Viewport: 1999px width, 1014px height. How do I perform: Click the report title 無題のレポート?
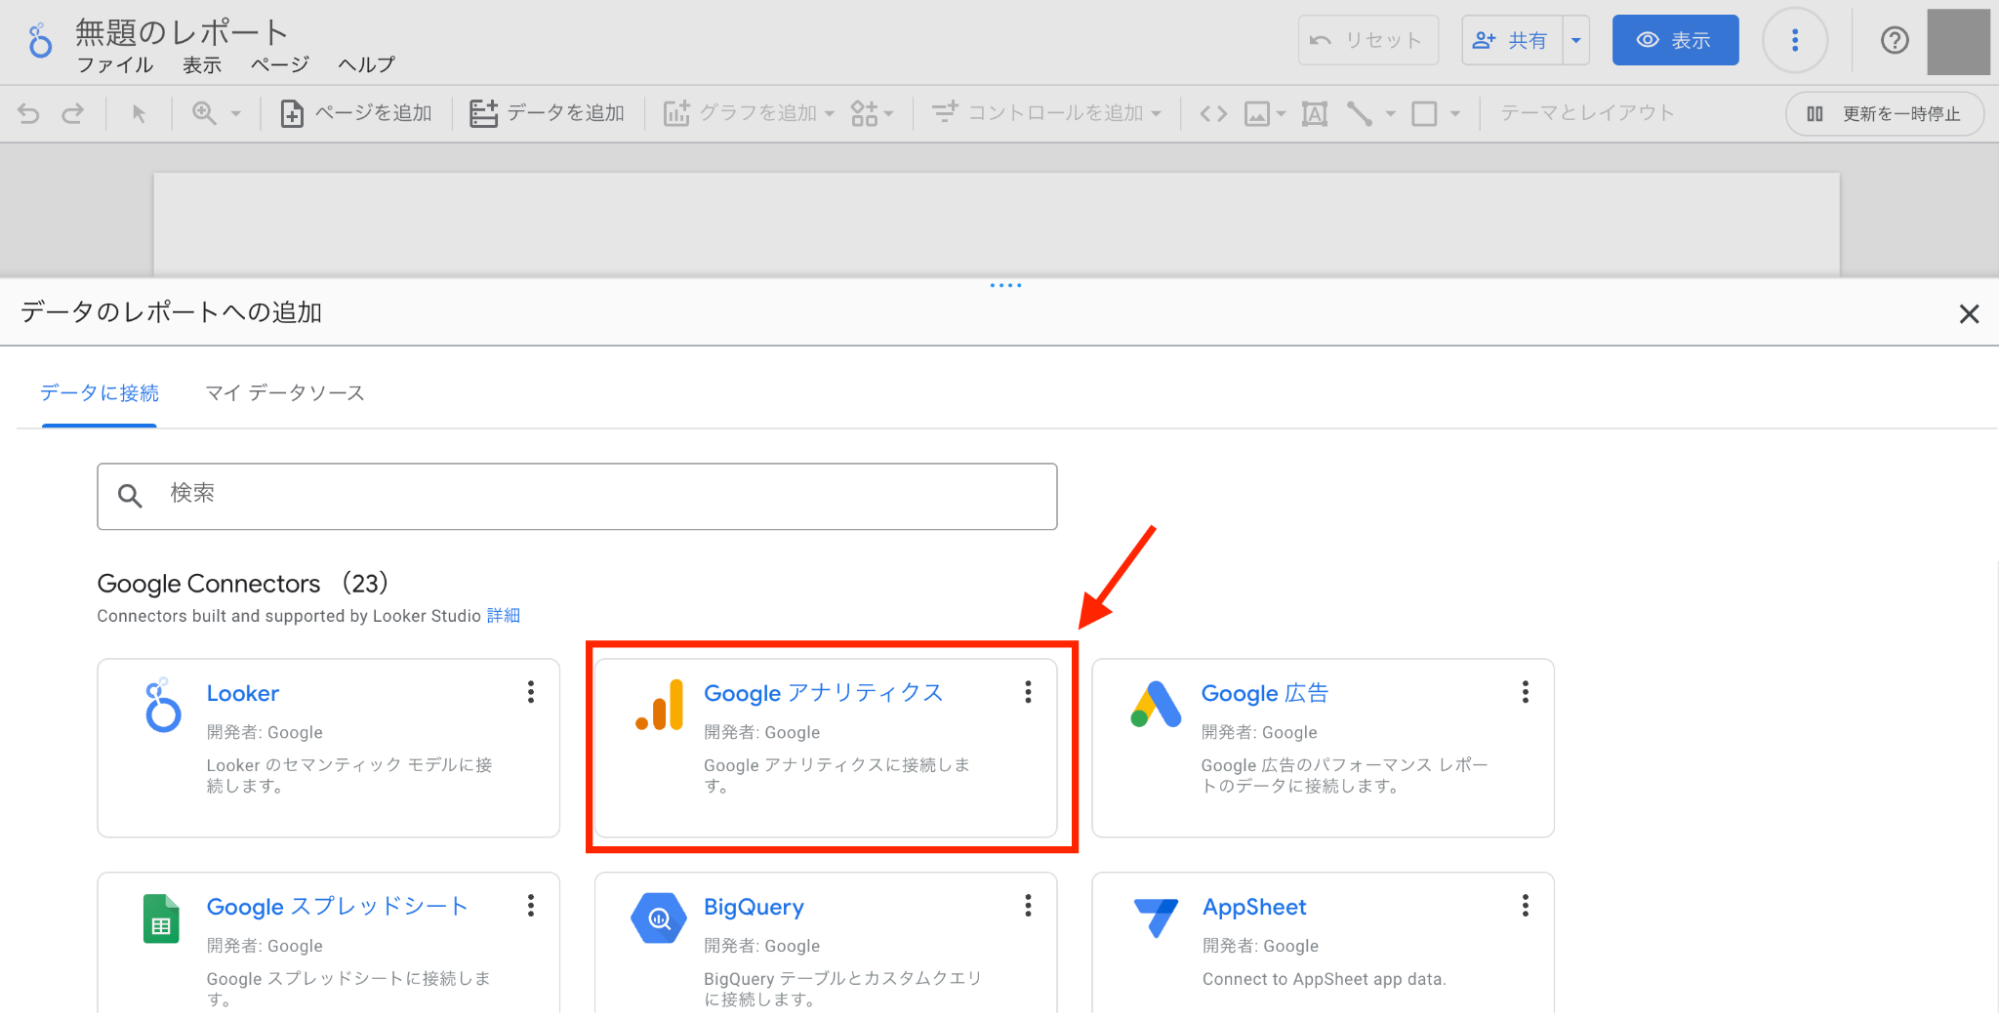click(x=182, y=32)
